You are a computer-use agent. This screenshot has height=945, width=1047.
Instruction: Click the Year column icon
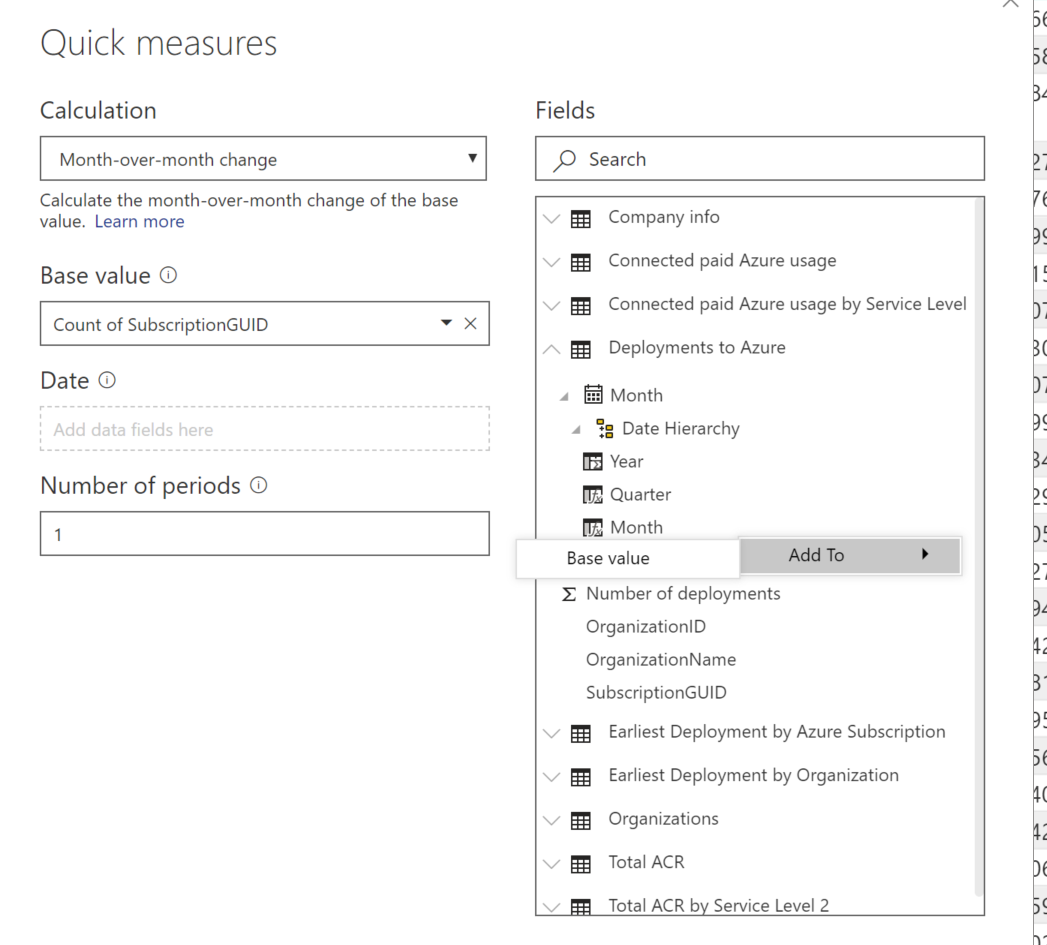[593, 461]
